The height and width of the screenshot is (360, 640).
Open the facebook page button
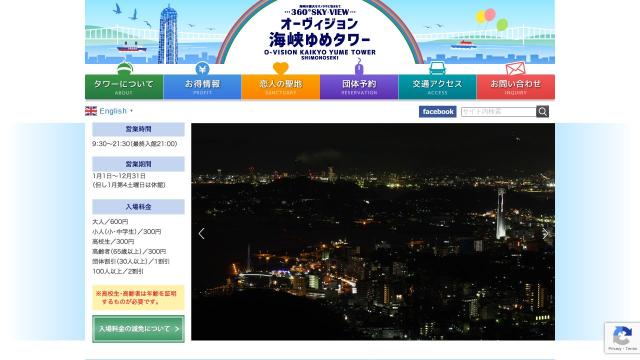[x=438, y=111]
